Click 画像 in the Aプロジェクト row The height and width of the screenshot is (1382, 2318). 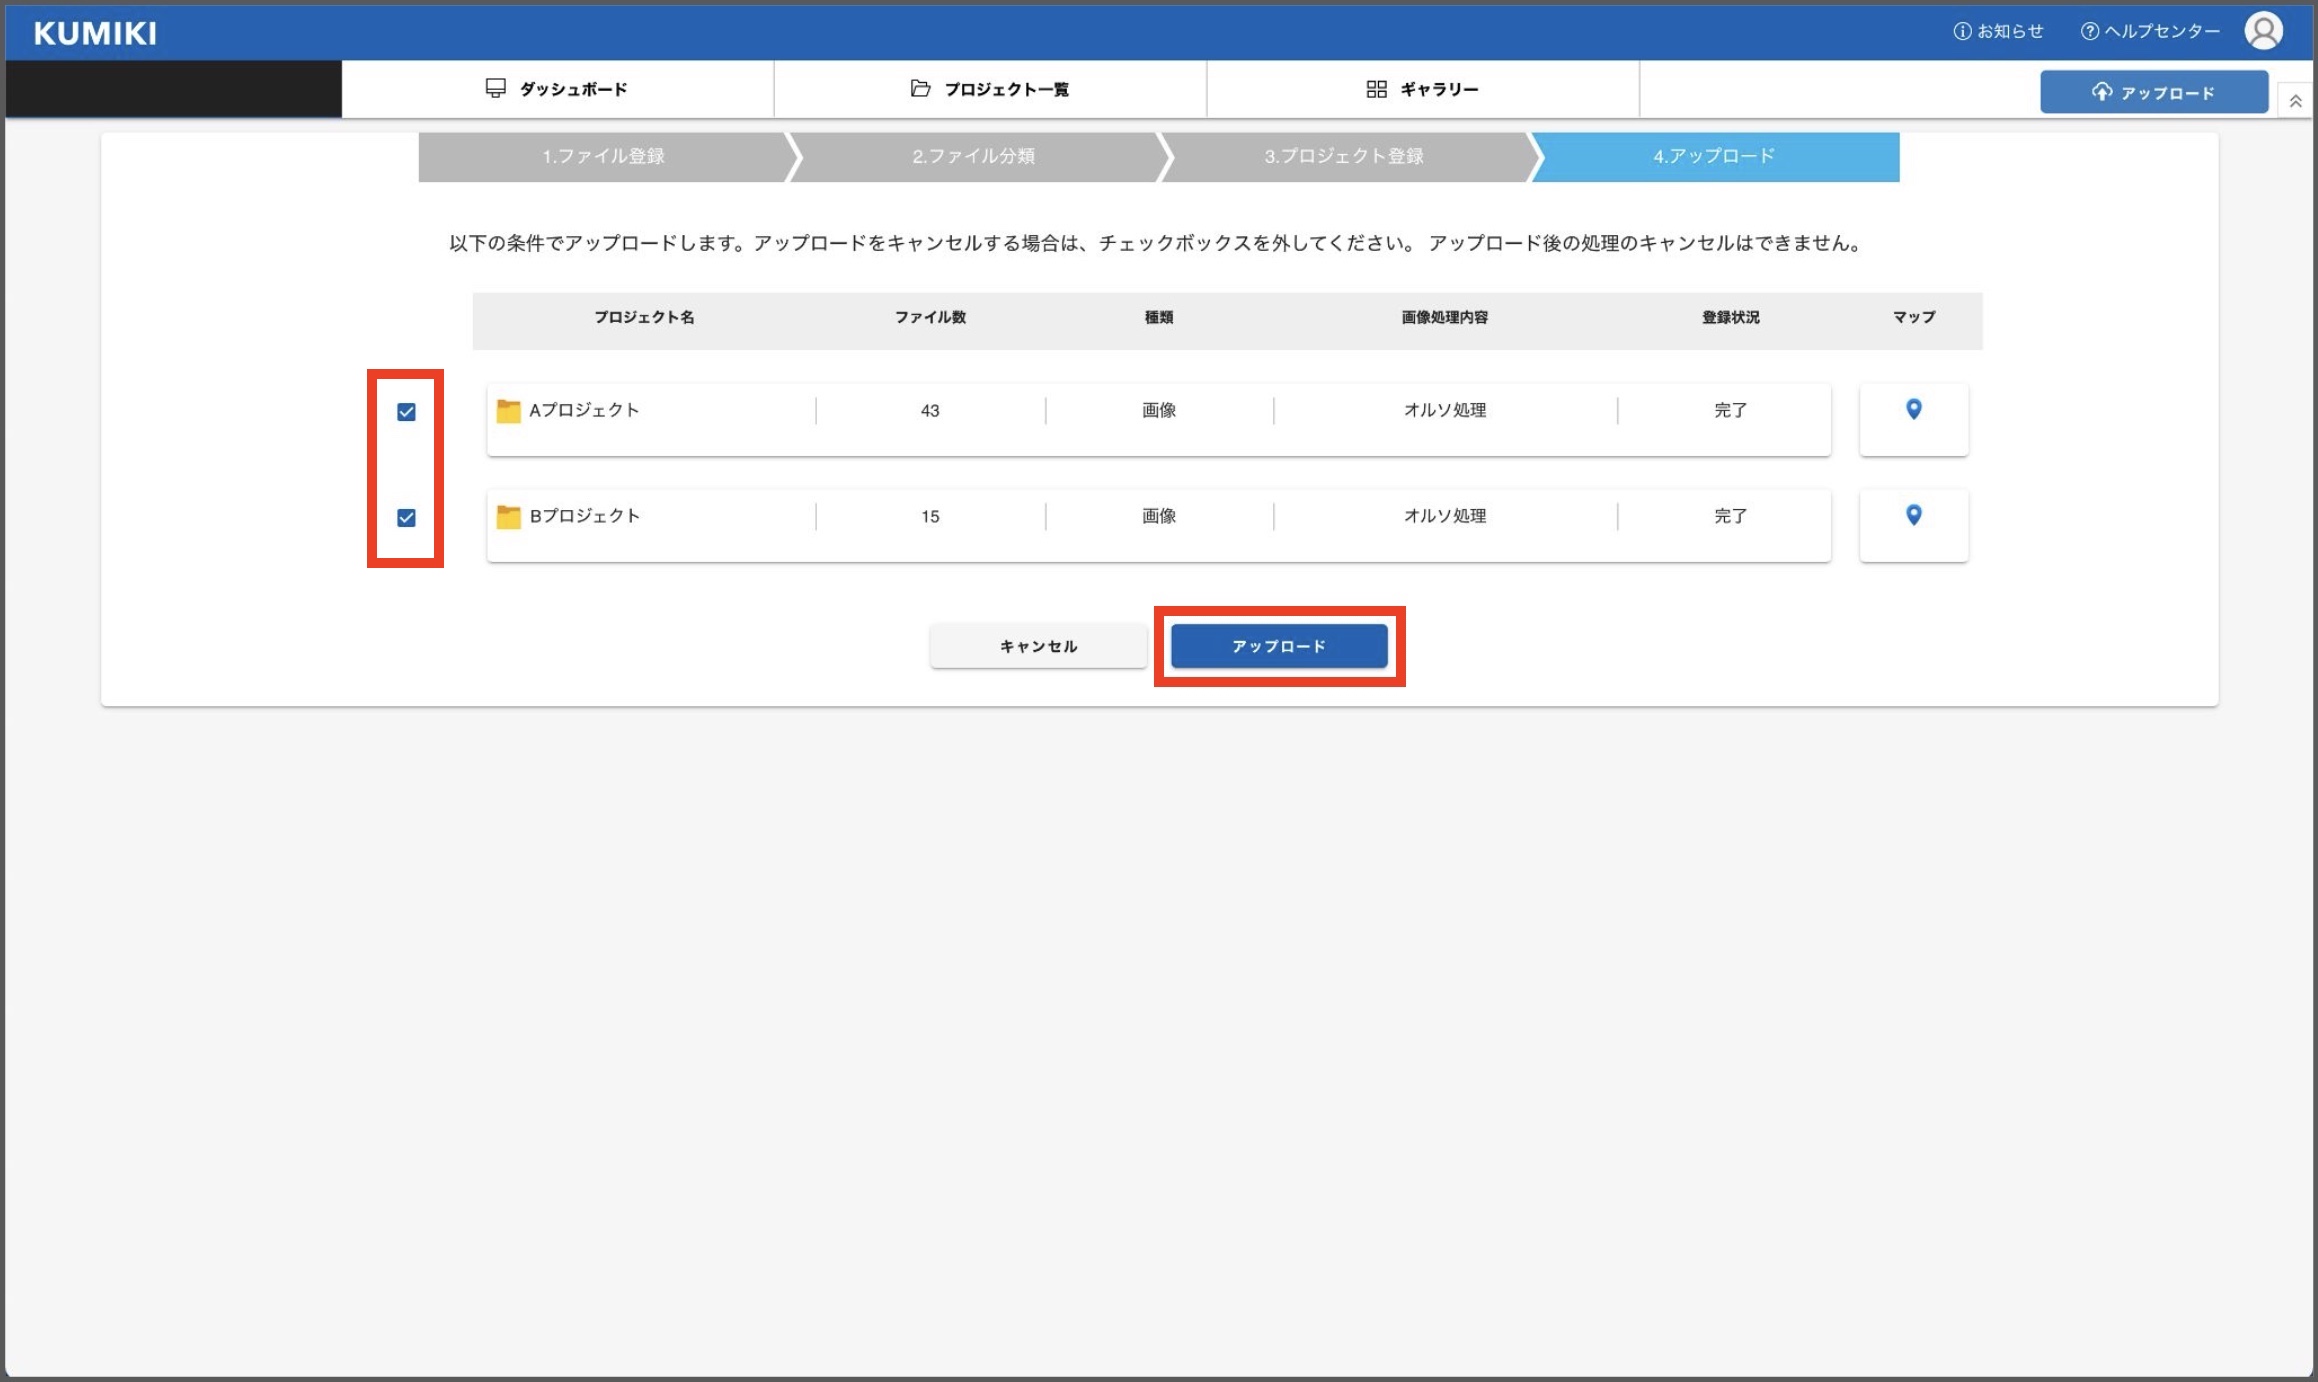(x=1159, y=410)
